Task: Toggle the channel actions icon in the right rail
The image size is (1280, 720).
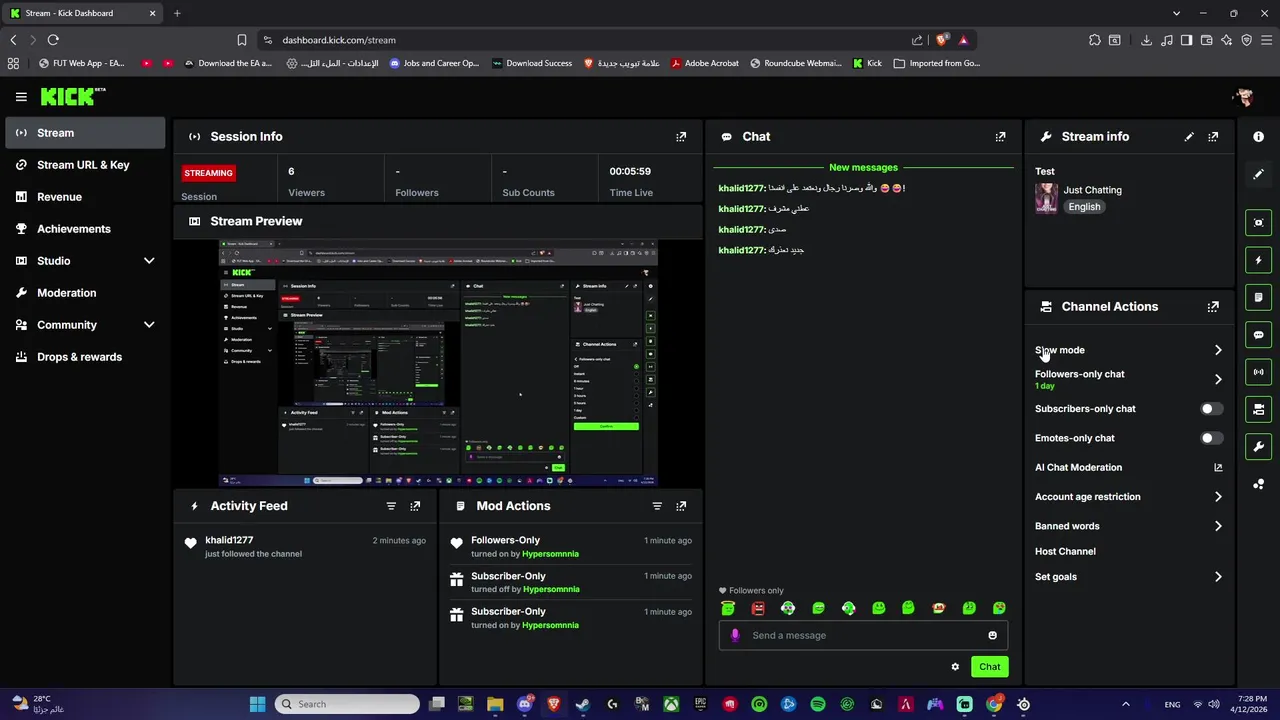Action: click(x=1258, y=409)
